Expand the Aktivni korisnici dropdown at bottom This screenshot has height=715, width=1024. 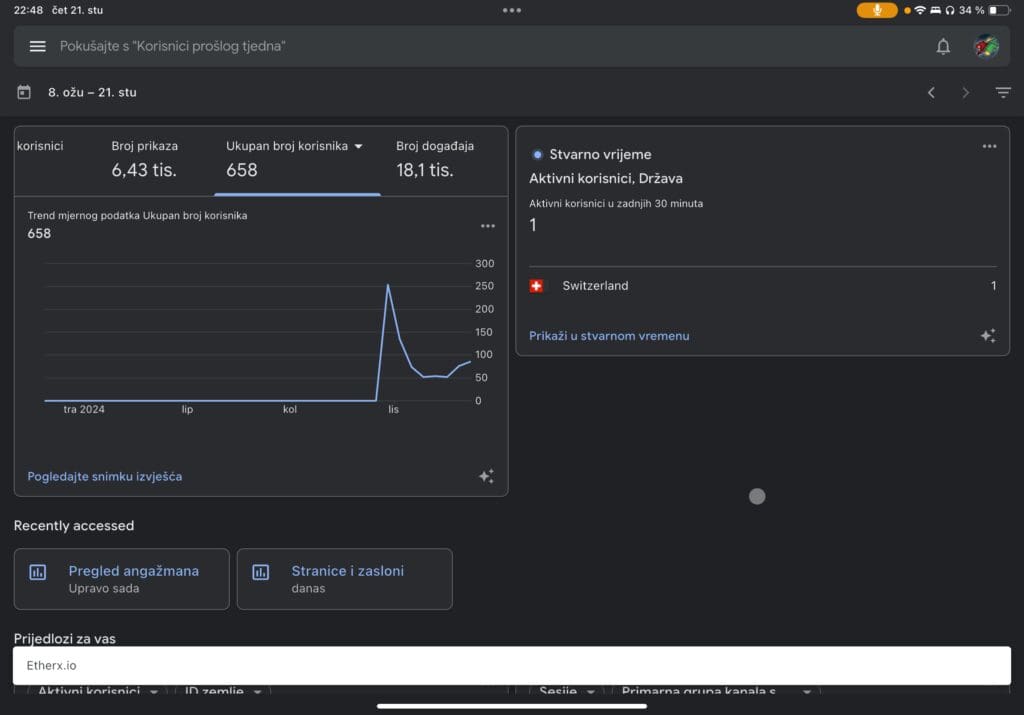tap(154, 691)
